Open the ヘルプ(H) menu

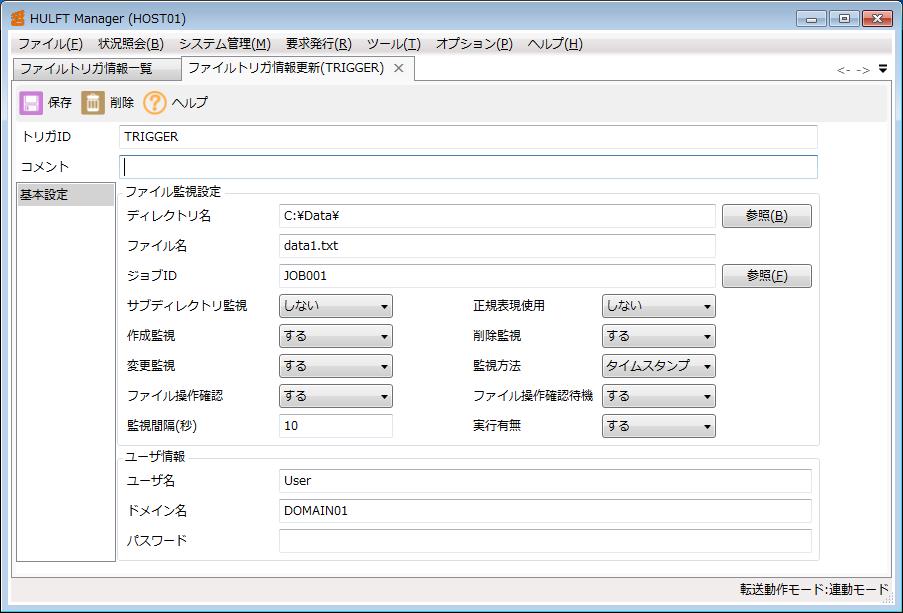click(555, 44)
